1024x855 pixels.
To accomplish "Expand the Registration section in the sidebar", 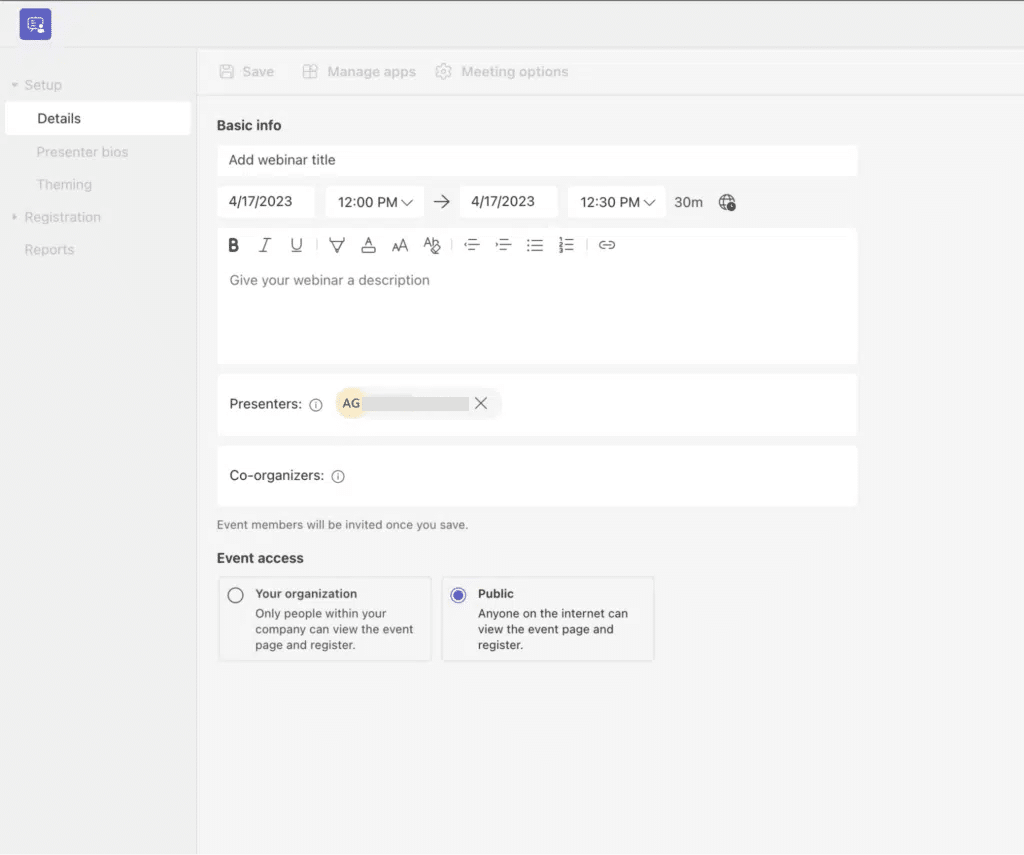I will 61,217.
